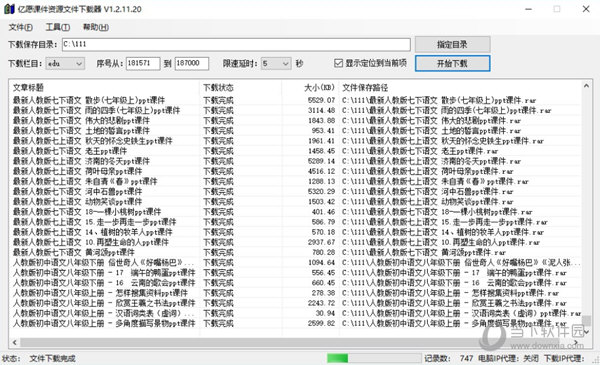Select row 黄河颂ppt课件
Screen dimensions: 600x365
pyautogui.click(x=295, y=253)
